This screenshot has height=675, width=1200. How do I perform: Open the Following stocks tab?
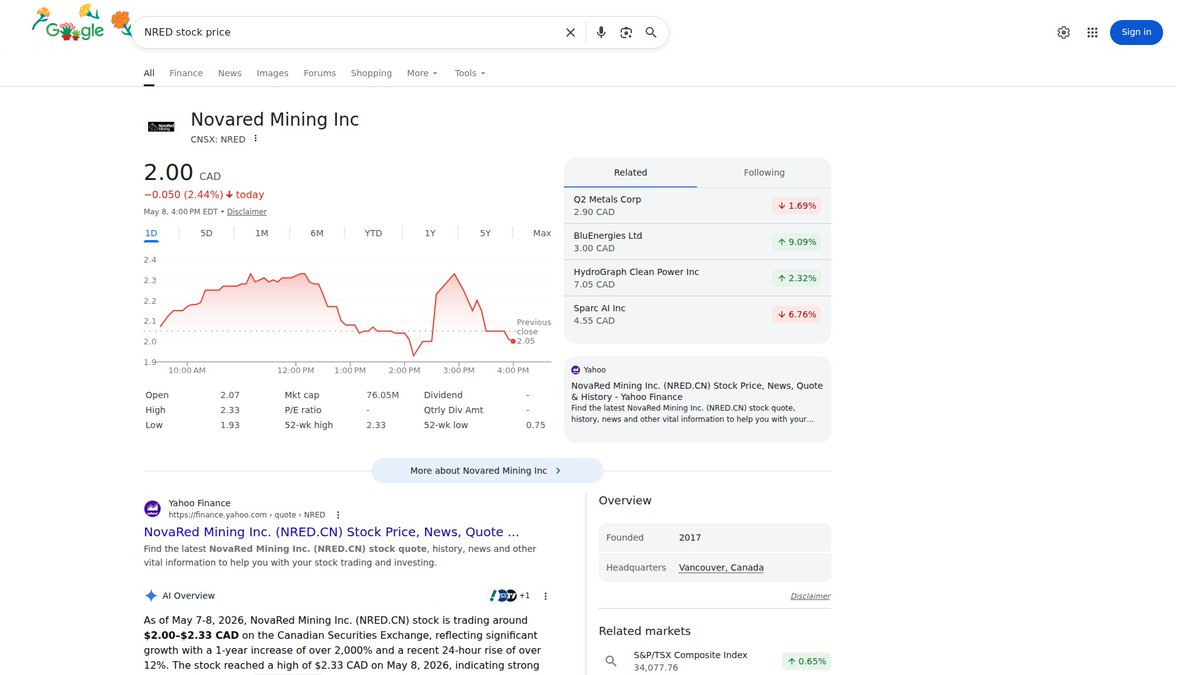(764, 172)
